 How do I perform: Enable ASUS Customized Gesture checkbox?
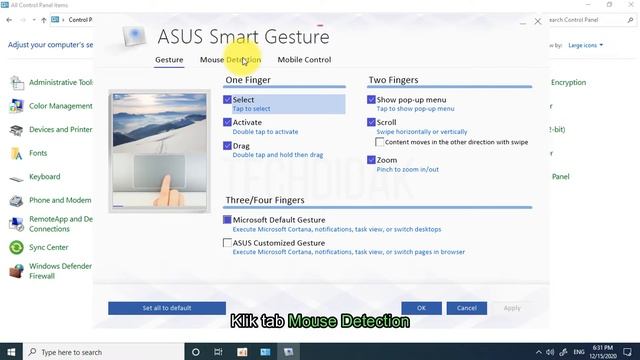227,243
